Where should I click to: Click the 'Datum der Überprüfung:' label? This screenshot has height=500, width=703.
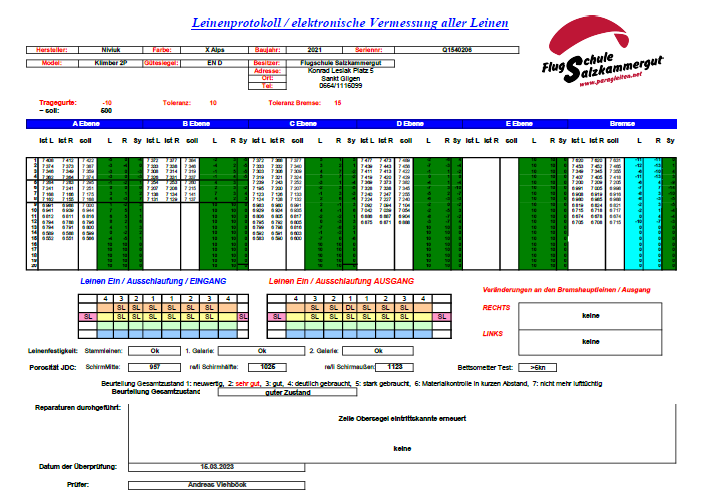(x=78, y=467)
